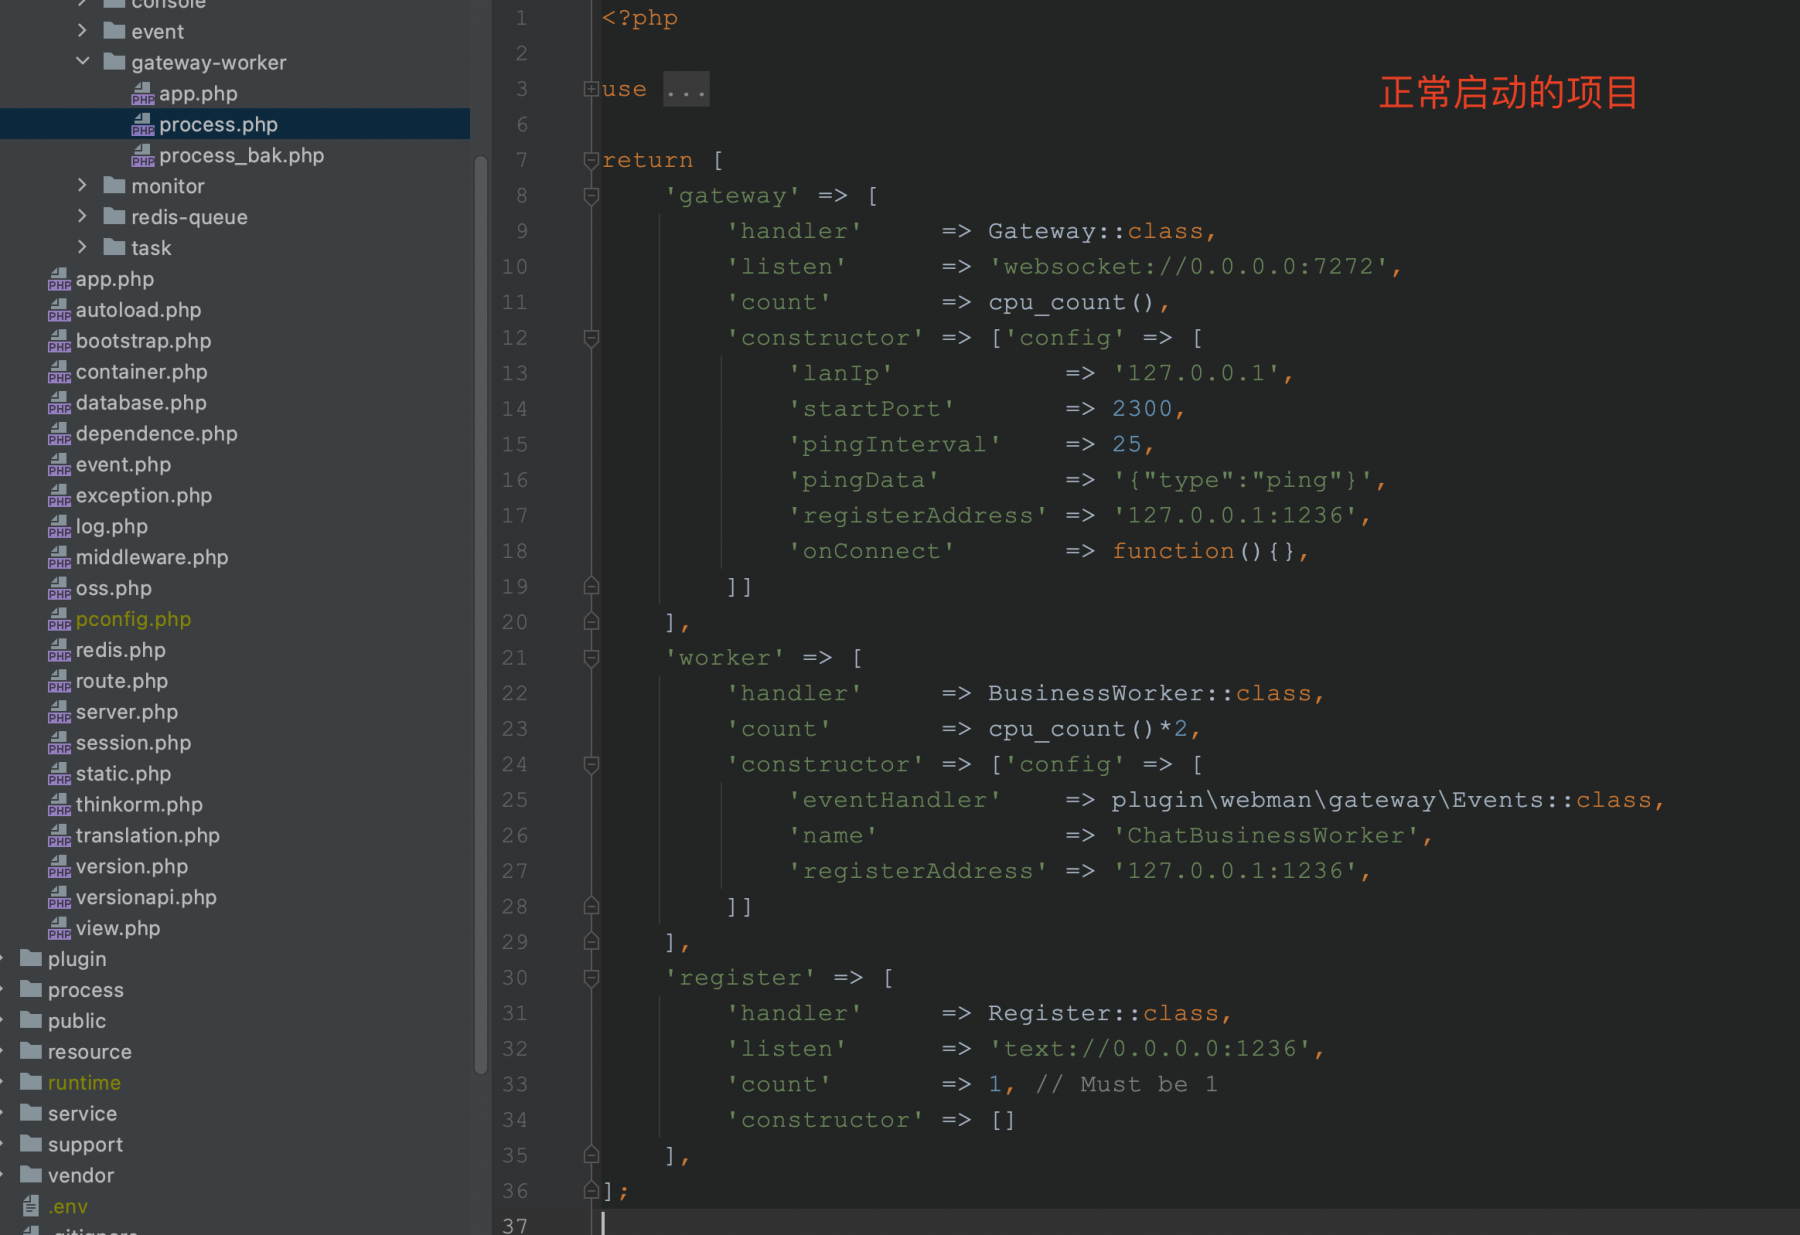The image size is (1800, 1235).
Task: Click the 'text://0.0.0.0:1236' listen string
Action: 1150,1049
